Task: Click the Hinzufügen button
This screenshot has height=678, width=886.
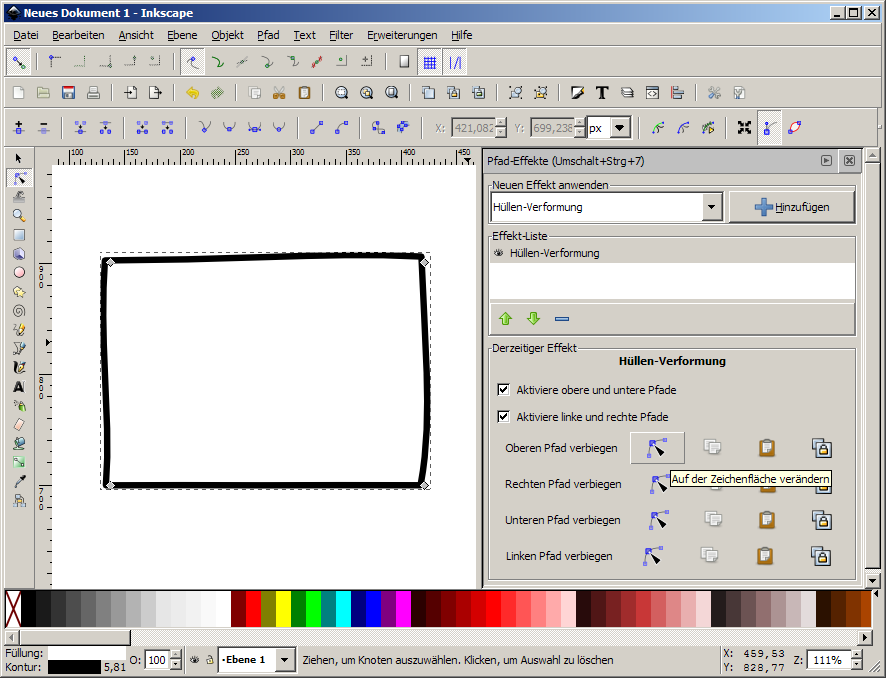Action: [792, 207]
